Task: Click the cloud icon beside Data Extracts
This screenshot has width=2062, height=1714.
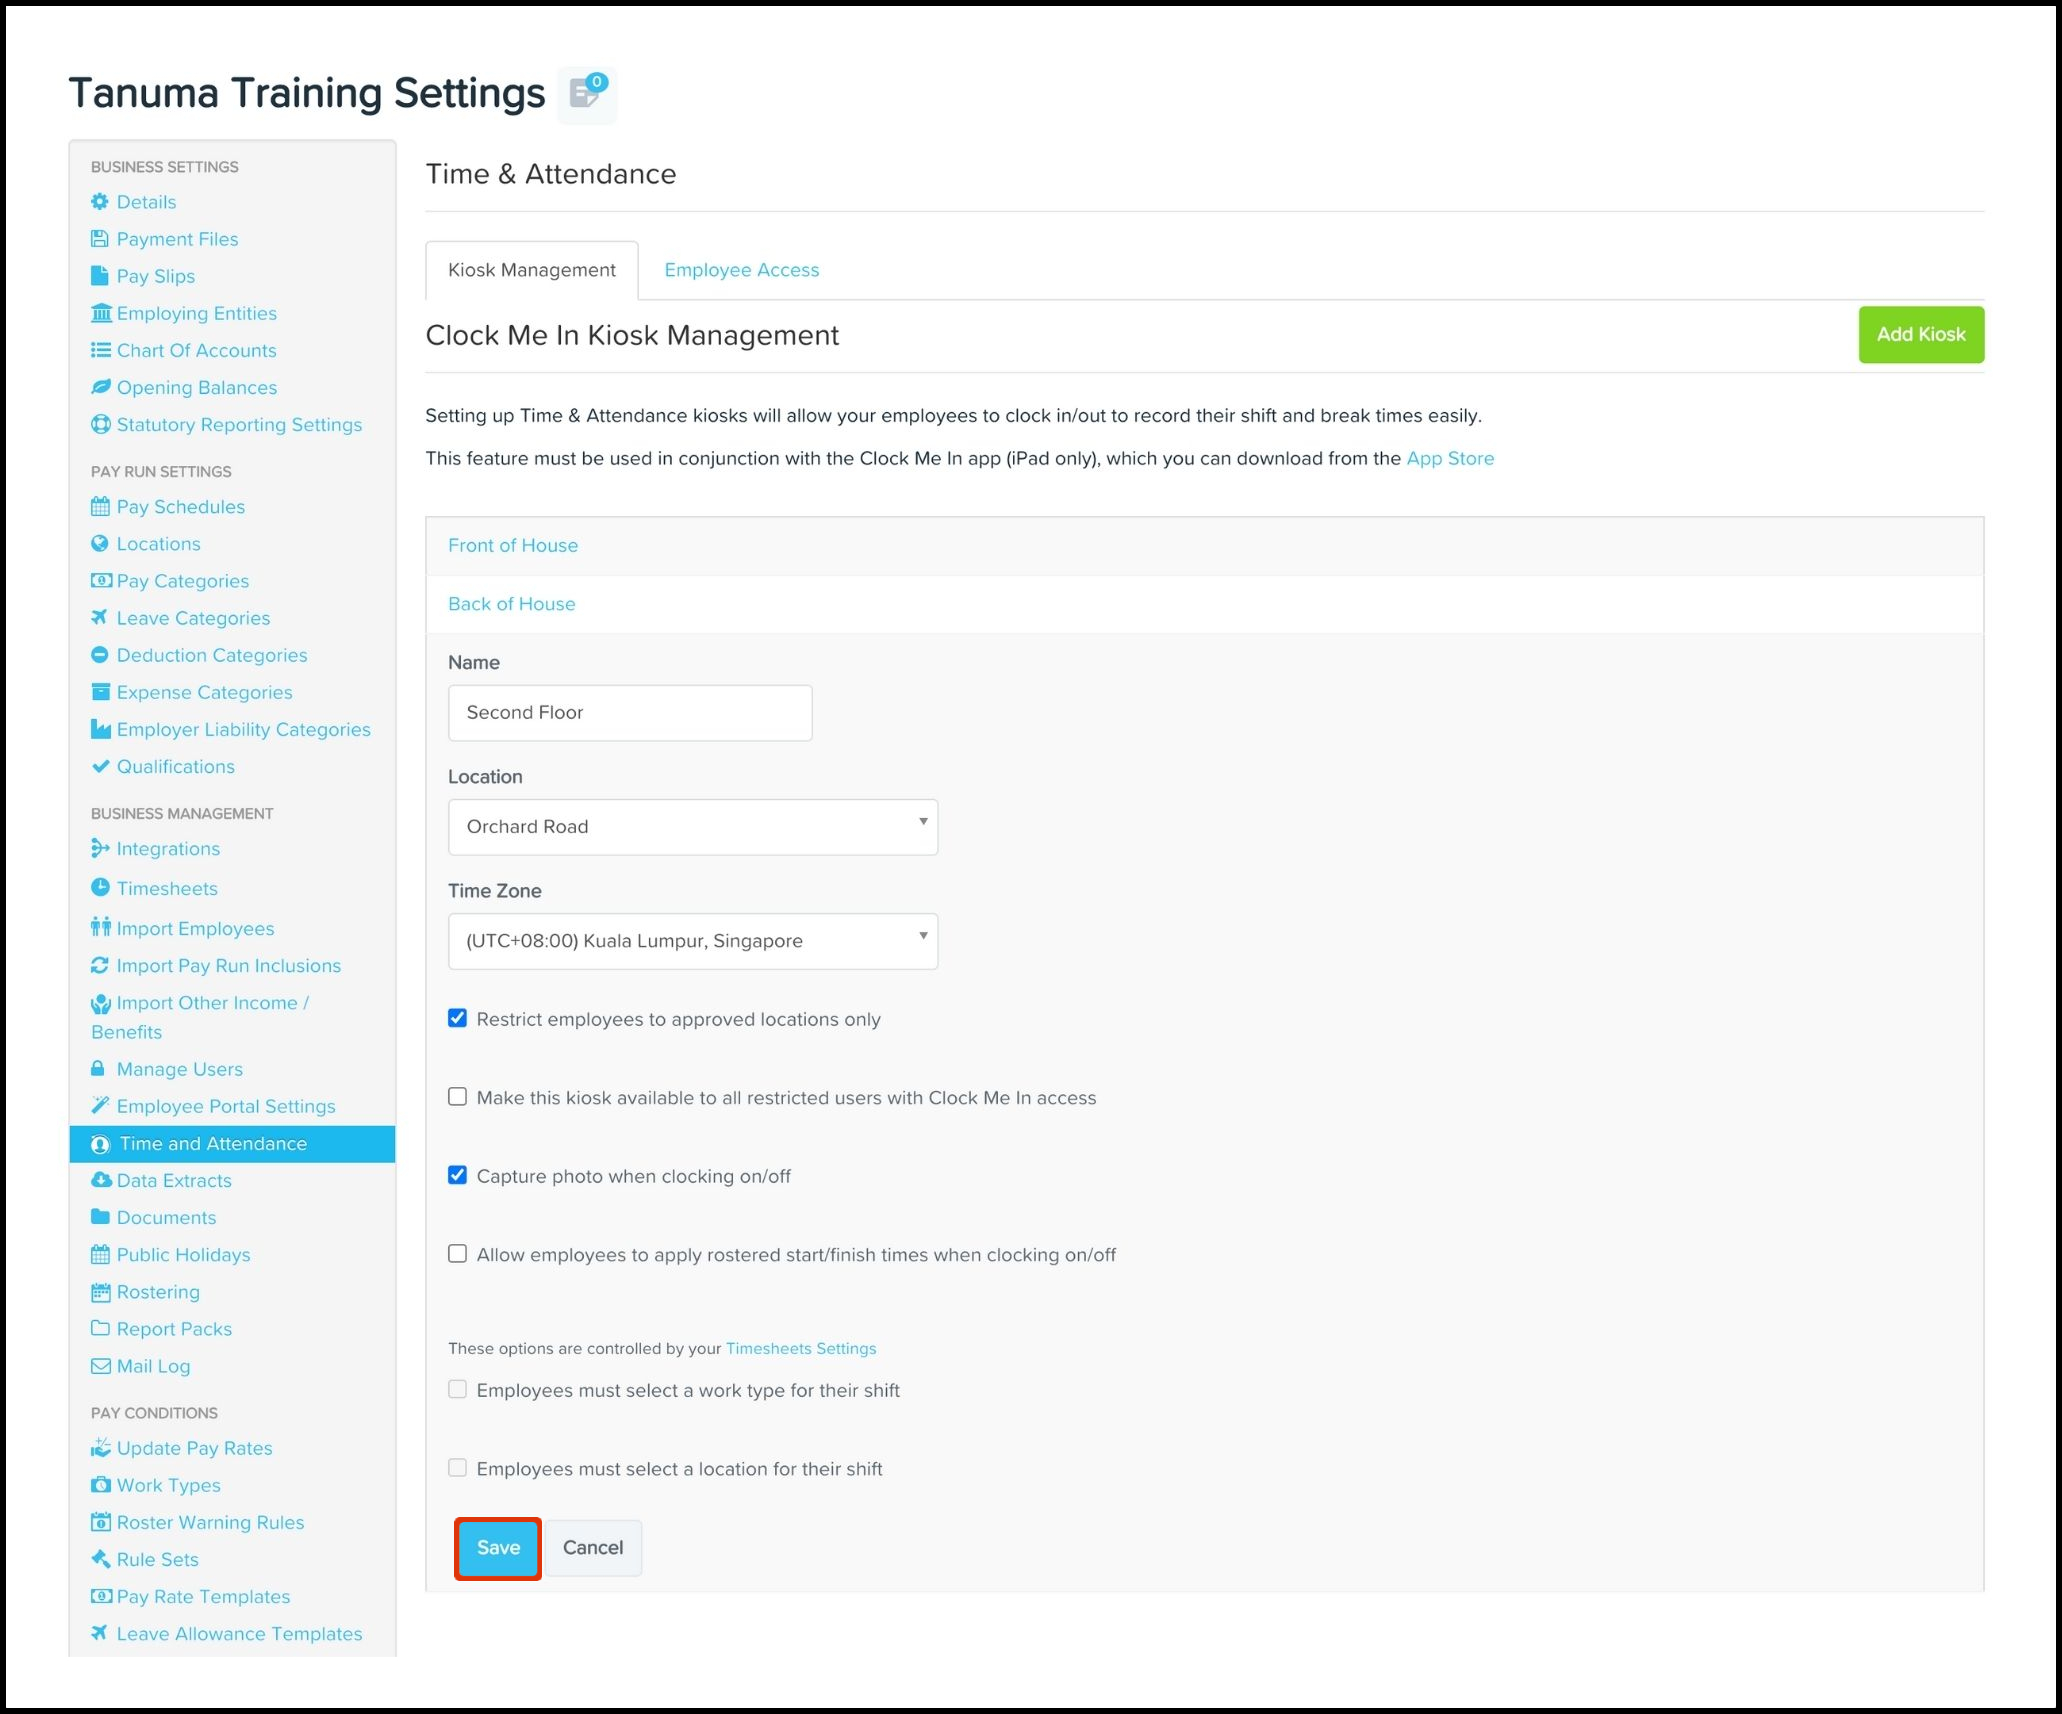Action: [100, 1180]
